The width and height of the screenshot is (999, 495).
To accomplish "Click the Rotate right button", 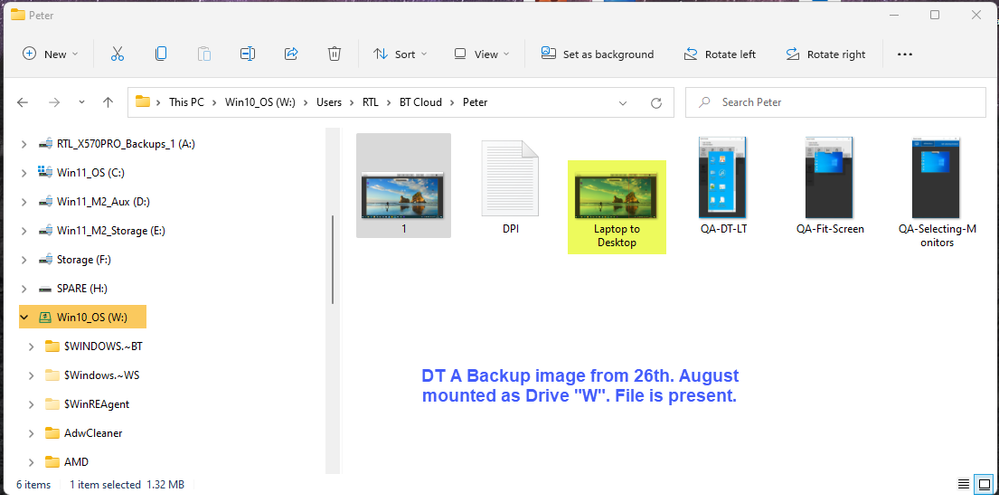I will coord(825,54).
